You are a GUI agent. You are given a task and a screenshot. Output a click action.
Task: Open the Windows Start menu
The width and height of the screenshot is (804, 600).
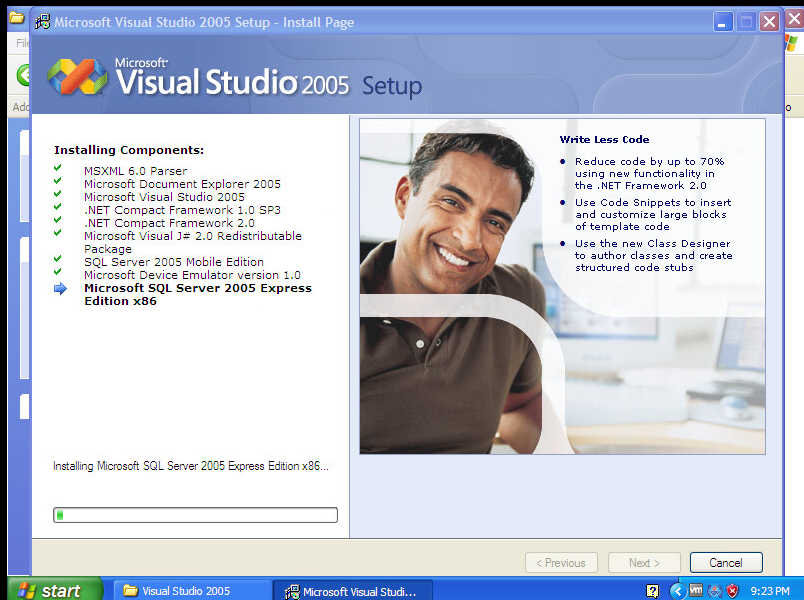point(52,590)
